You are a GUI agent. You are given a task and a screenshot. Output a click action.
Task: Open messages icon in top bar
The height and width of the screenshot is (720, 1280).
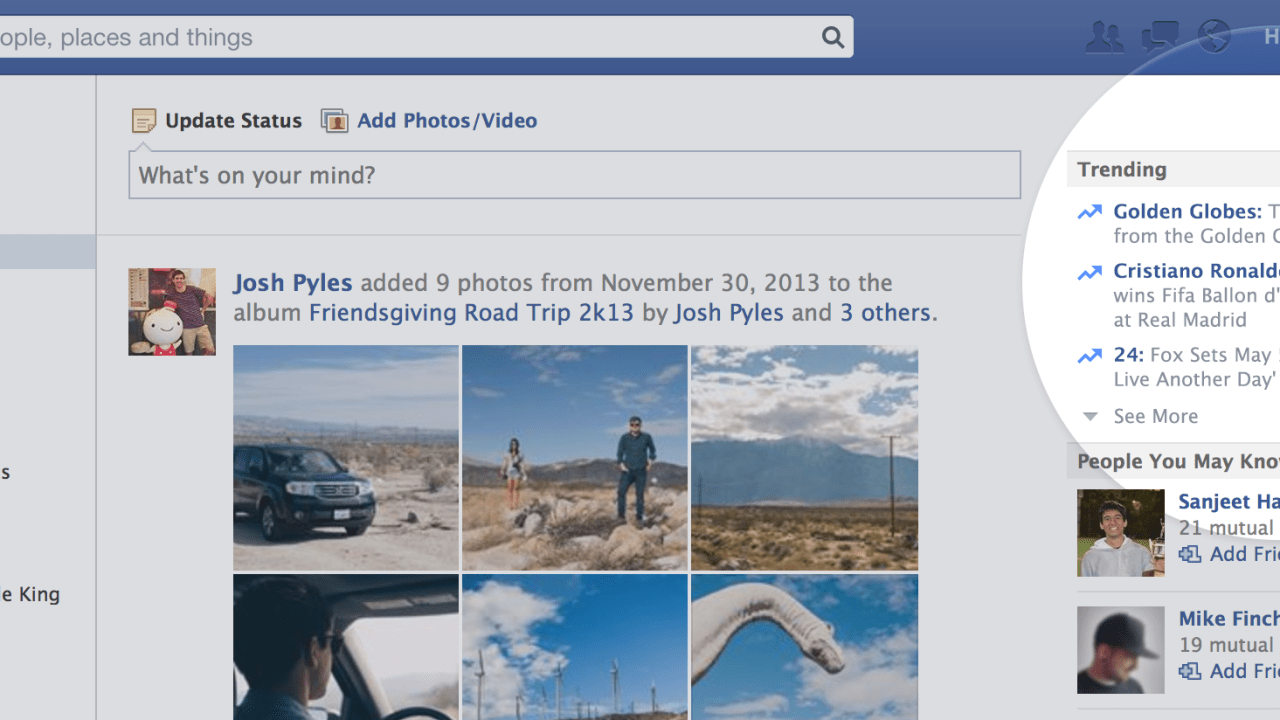click(x=1160, y=37)
